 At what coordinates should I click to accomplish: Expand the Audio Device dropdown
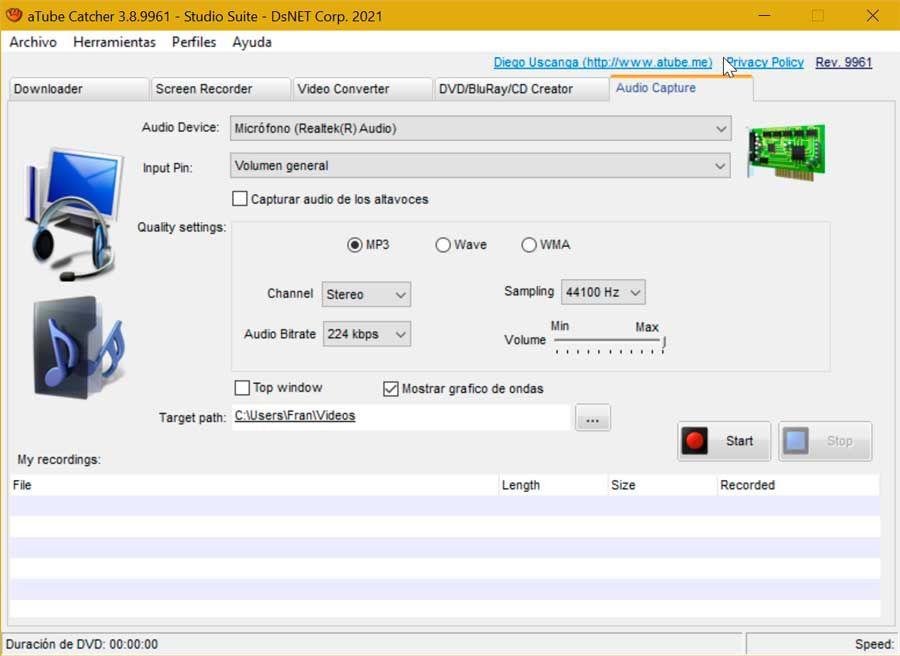click(480, 129)
